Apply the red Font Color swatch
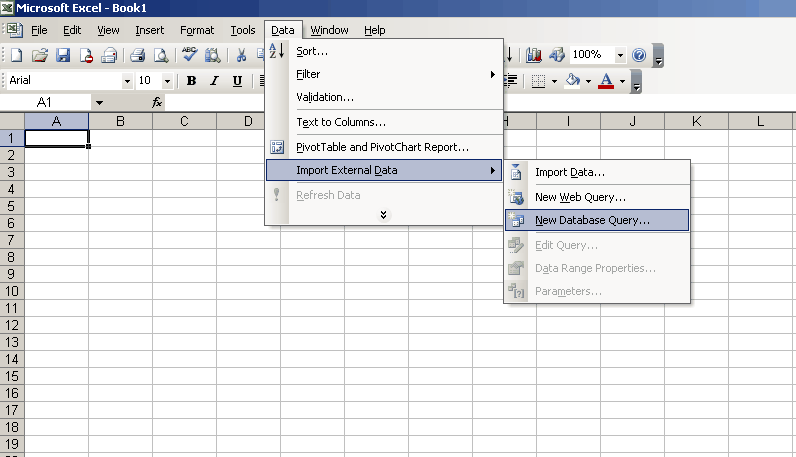 point(606,81)
